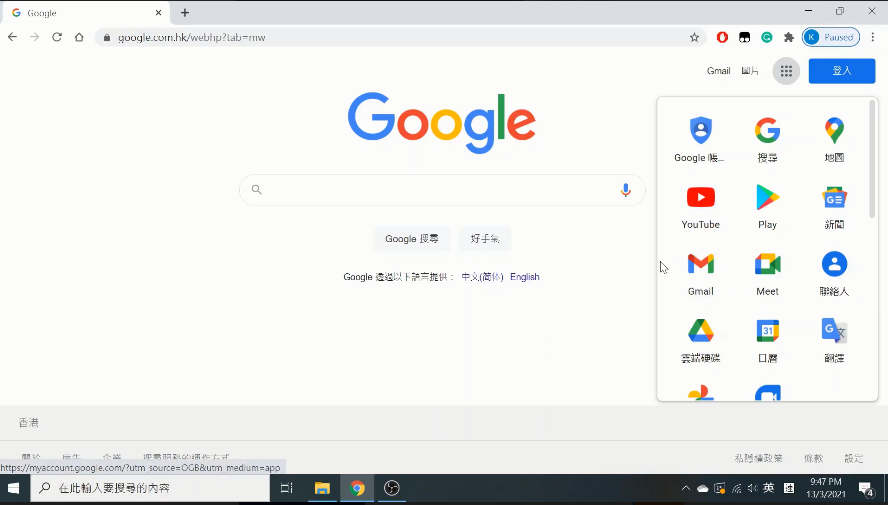This screenshot has width=888, height=505.
Task: Open taskbar clock showing 9:47 PM
Action: pos(826,488)
